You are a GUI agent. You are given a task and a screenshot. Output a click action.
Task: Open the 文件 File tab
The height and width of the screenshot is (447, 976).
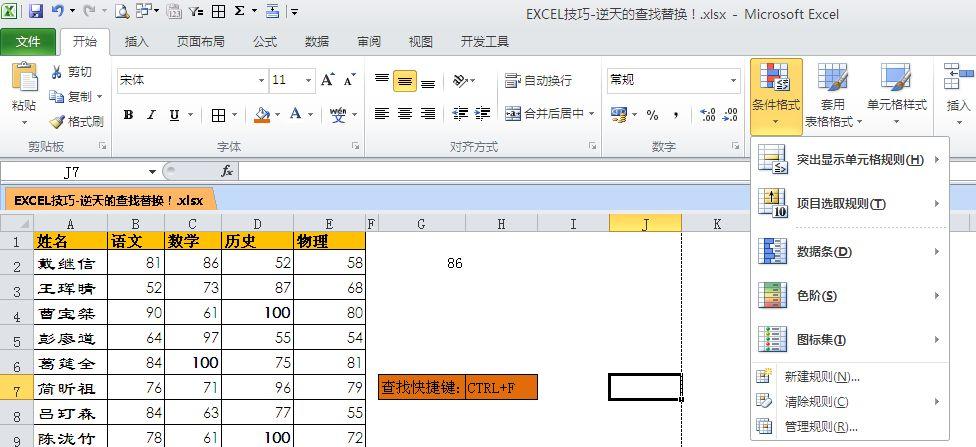point(29,42)
